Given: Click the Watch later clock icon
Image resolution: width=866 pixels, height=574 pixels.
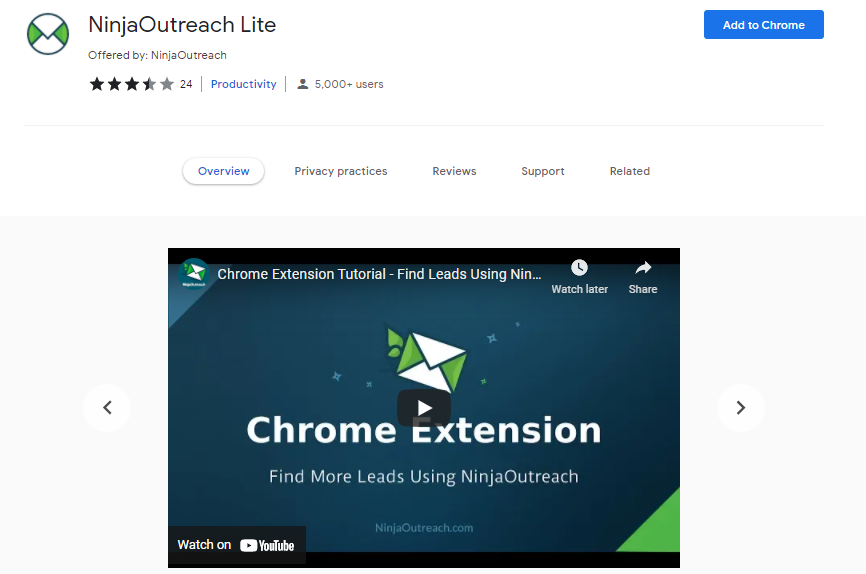Looking at the screenshot, I should [x=579, y=268].
